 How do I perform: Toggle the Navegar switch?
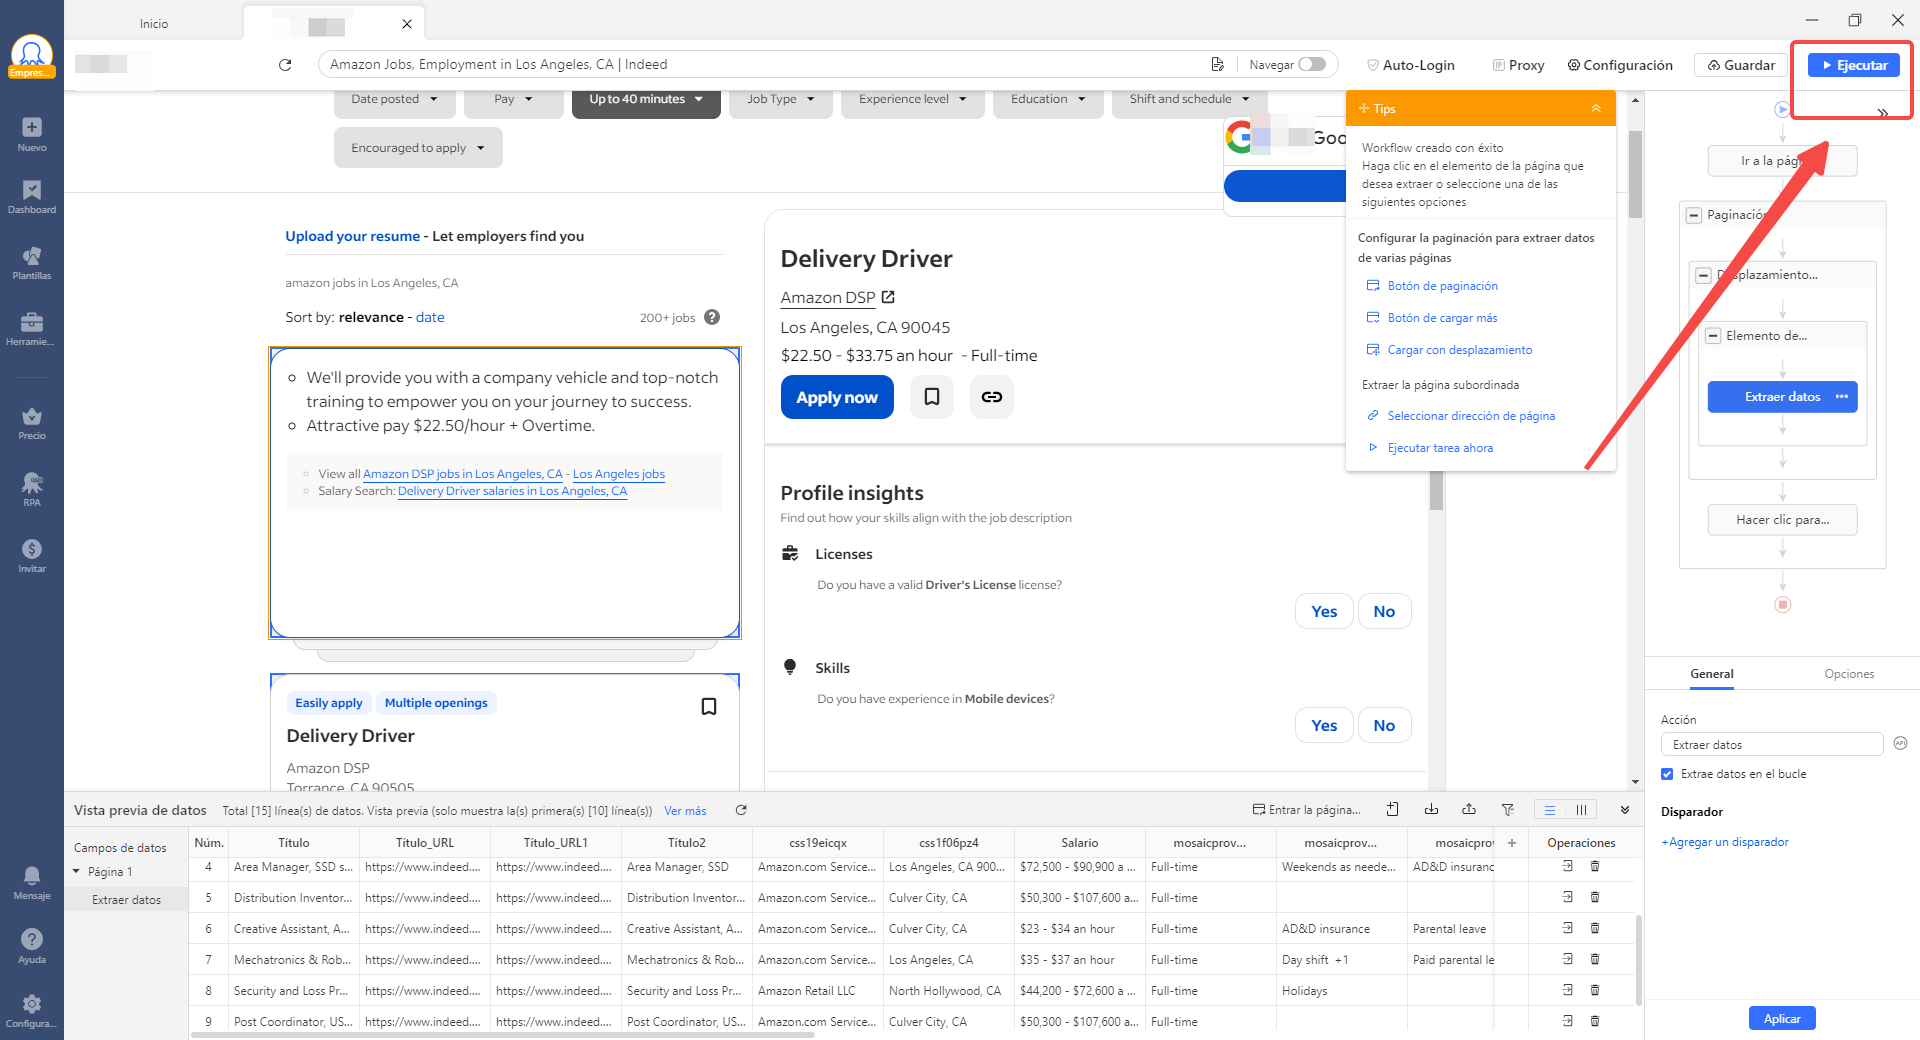pos(1312,65)
